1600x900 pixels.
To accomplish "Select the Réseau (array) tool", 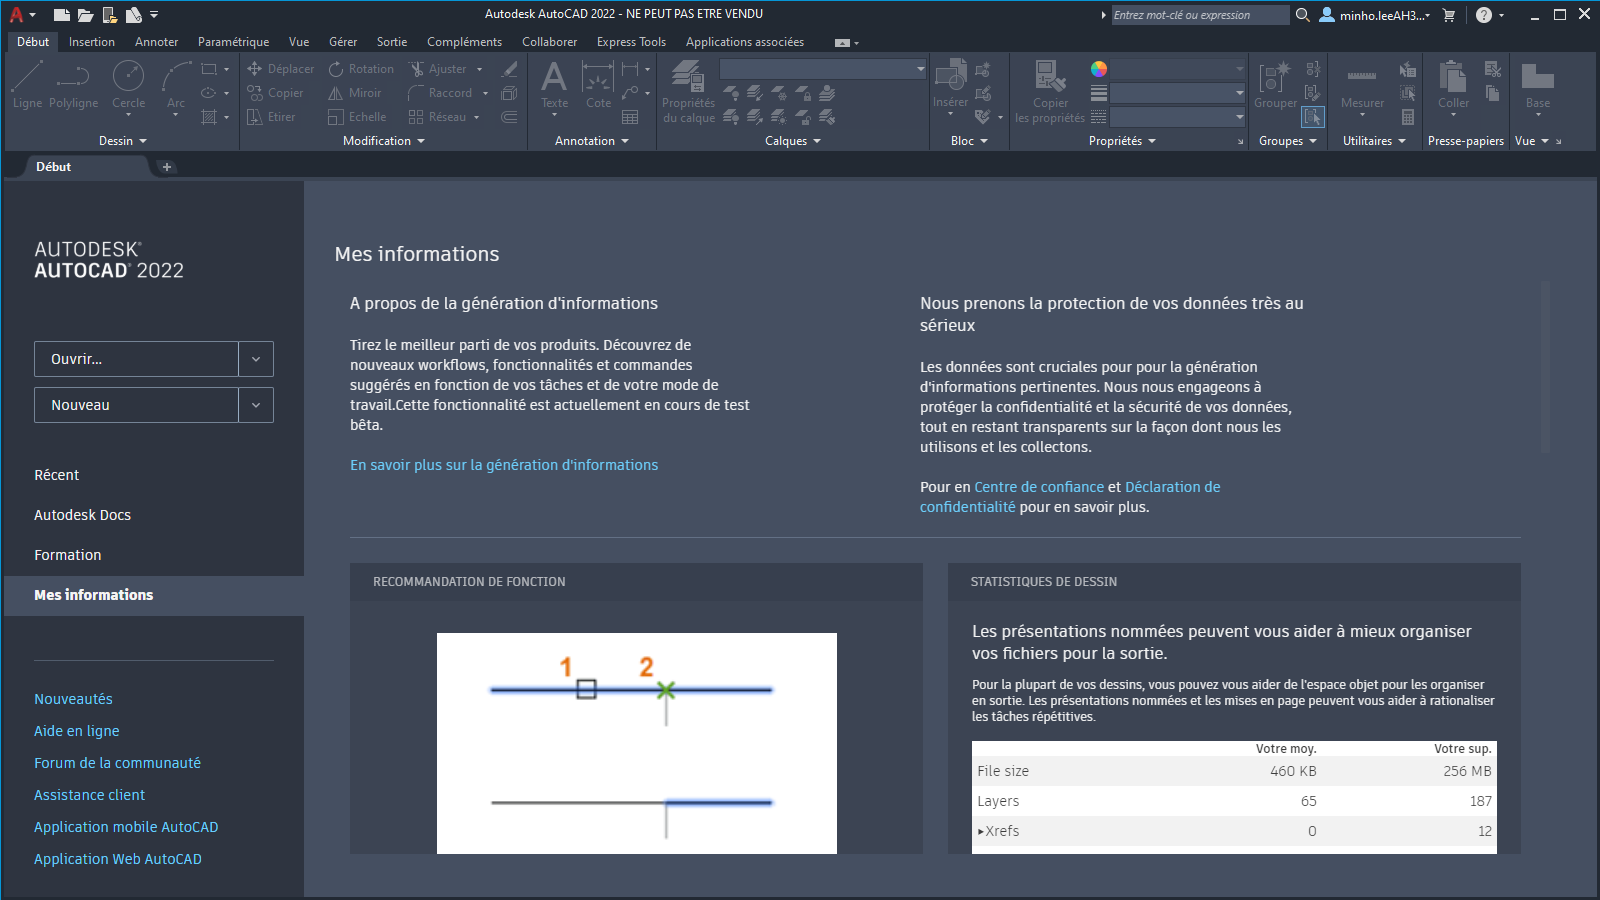I will (438, 117).
